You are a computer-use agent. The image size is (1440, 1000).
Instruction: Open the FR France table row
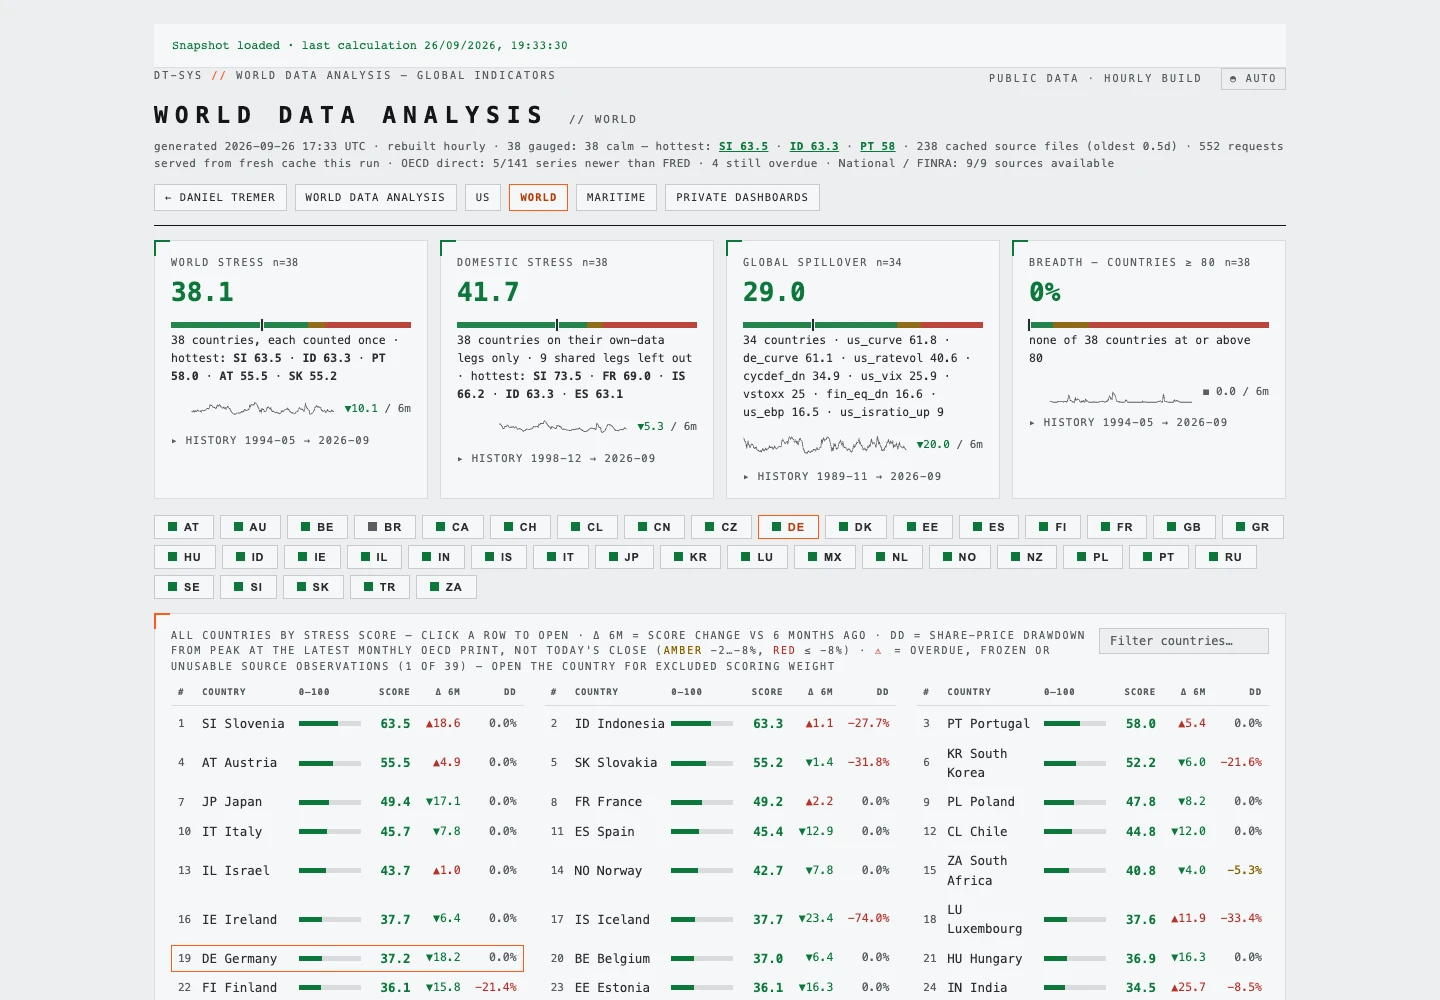(720, 801)
